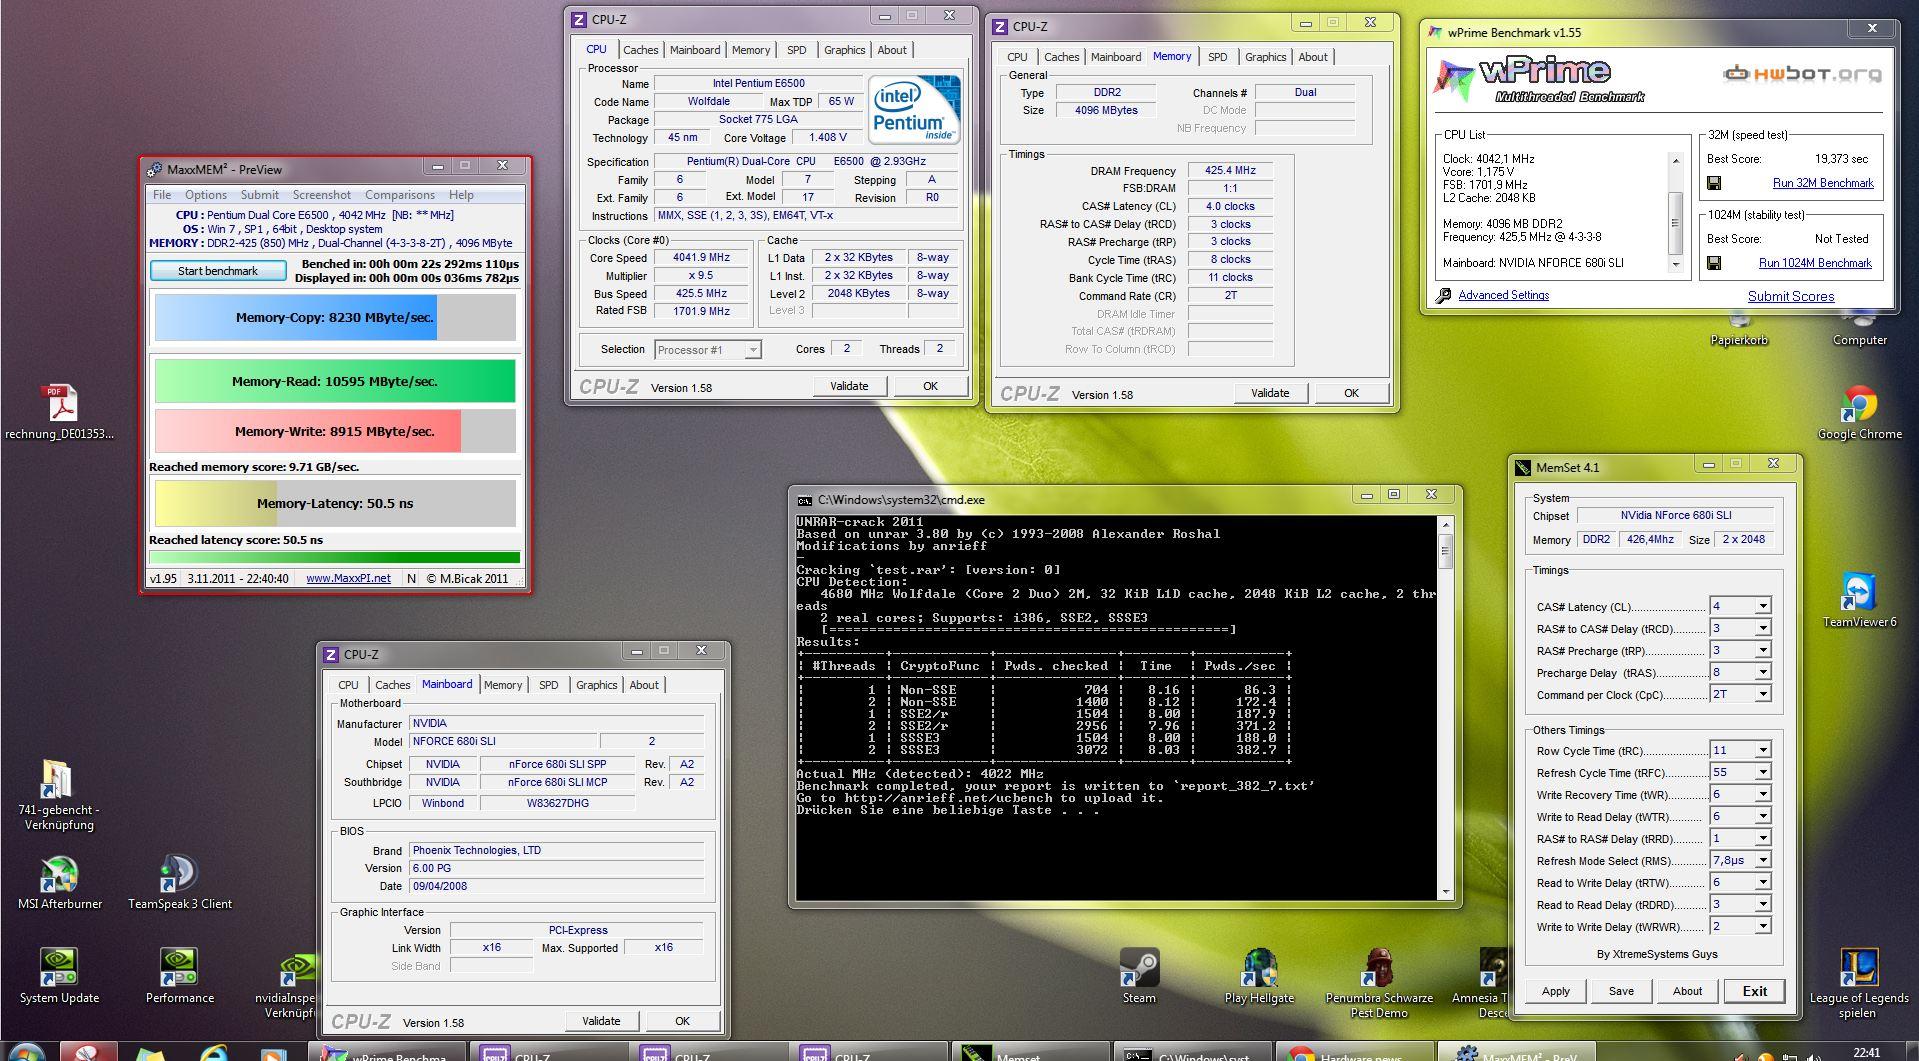
Task: Open the Processor #1 selection combo in CPU-Z
Action: (x=708, y=349)
